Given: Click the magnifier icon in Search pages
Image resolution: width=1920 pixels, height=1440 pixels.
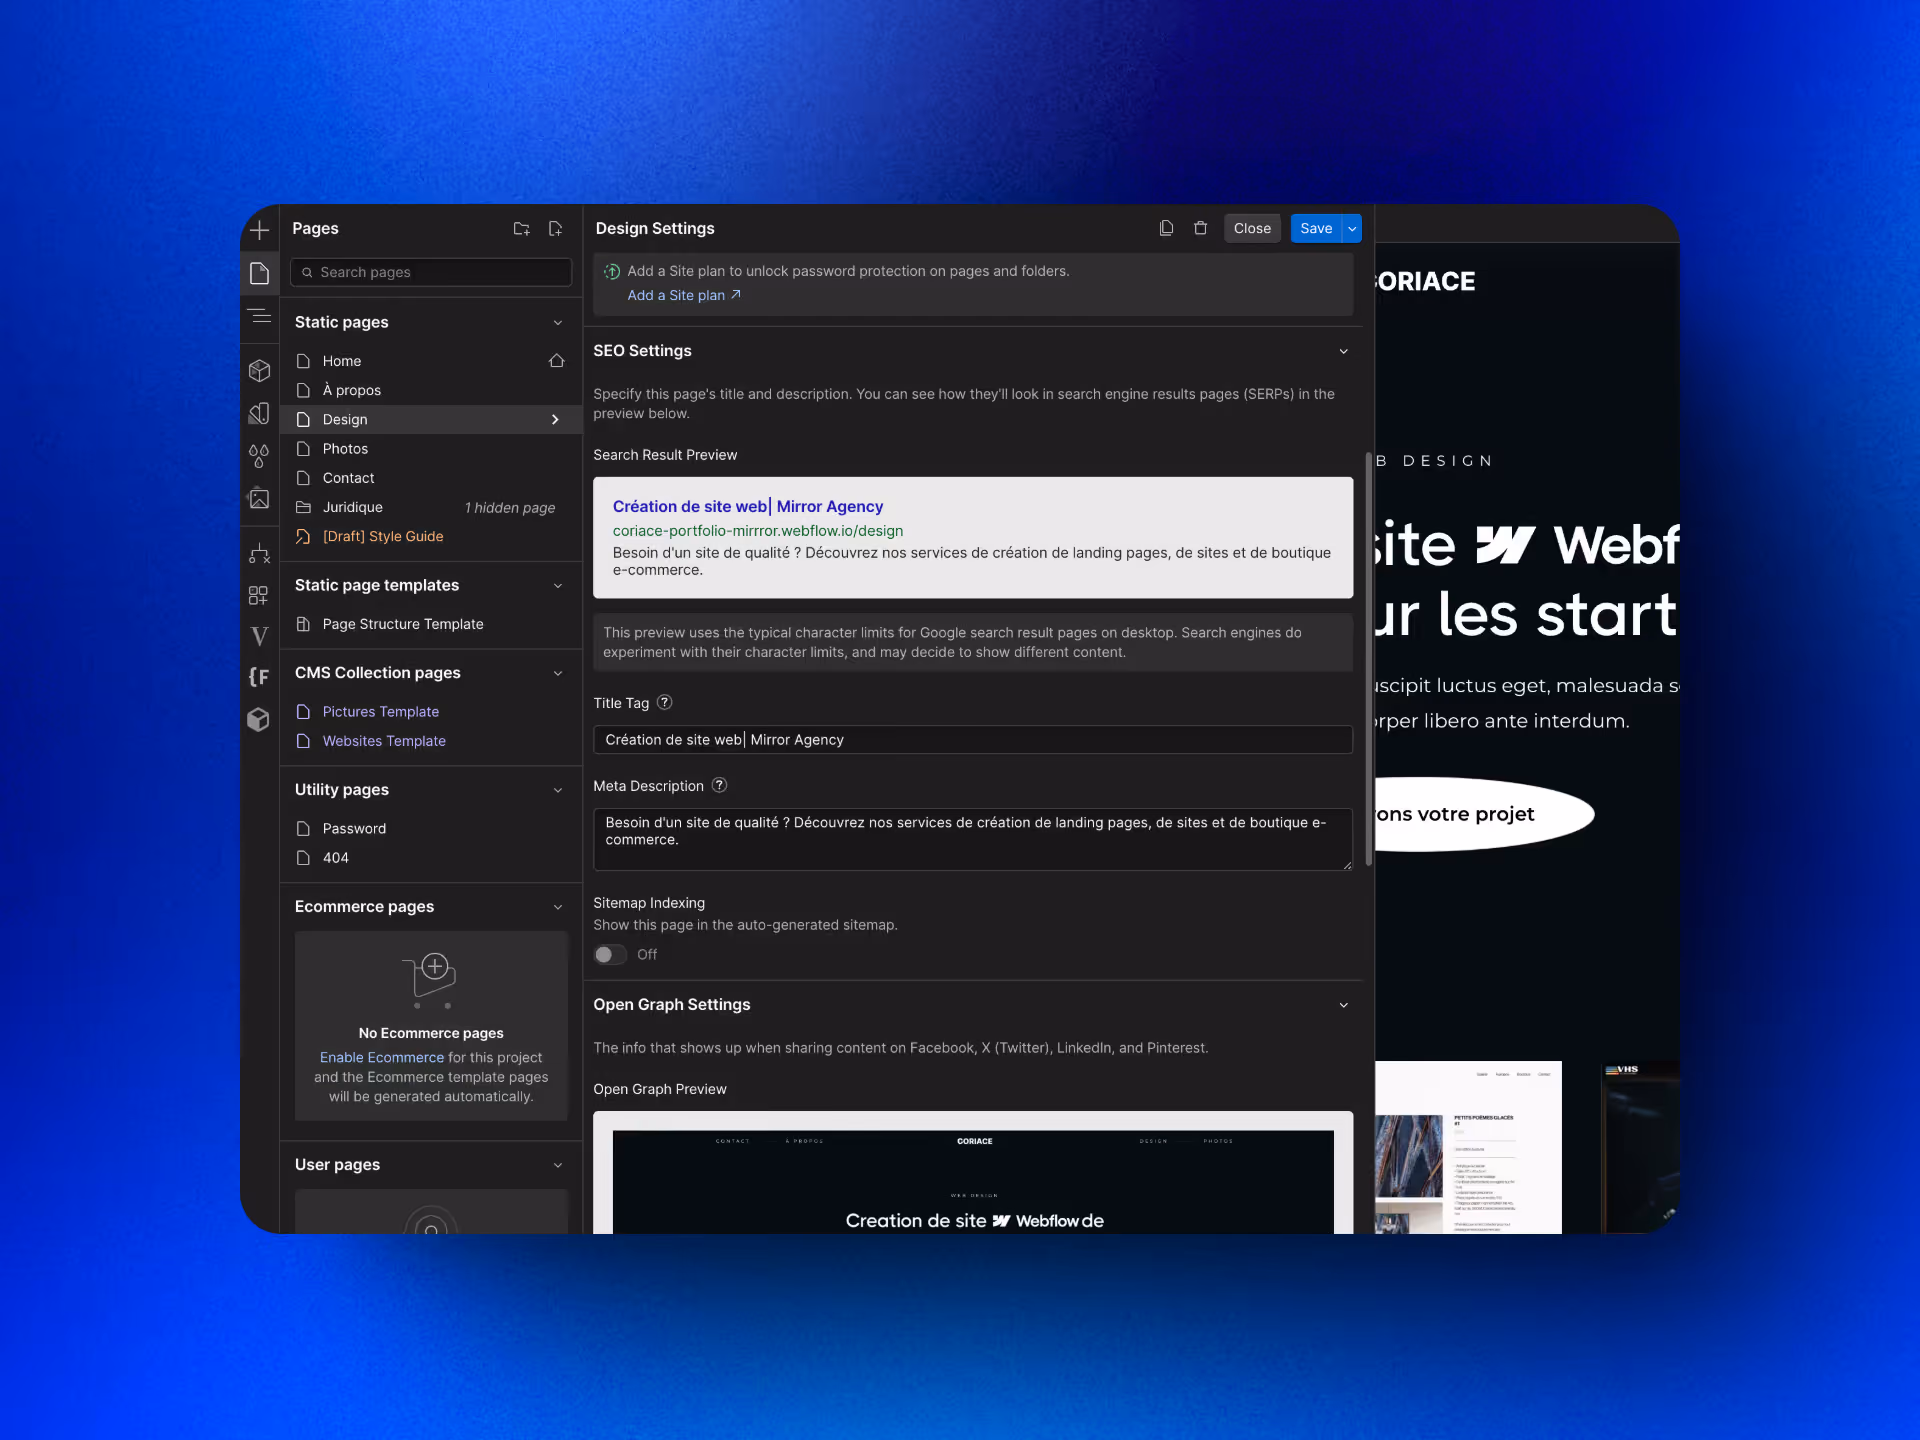Looking at the screenshot, I should (307, 272).
